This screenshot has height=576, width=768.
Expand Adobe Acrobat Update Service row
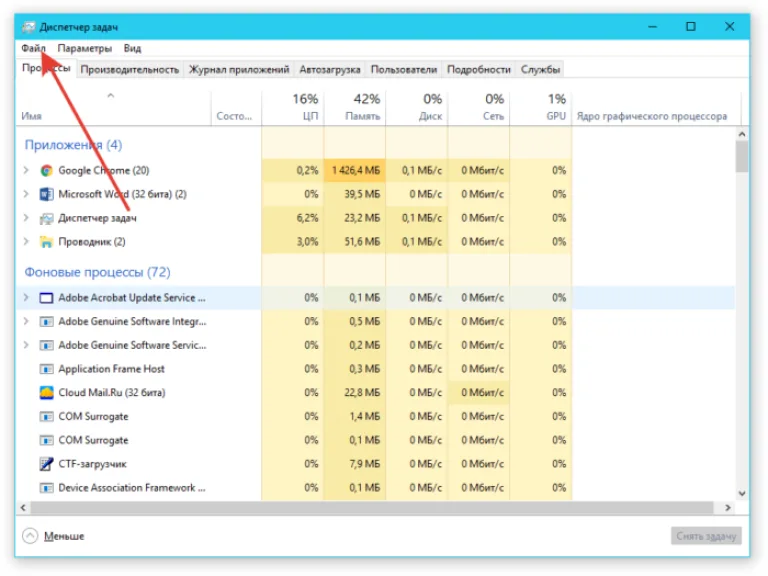coord(26,298)
